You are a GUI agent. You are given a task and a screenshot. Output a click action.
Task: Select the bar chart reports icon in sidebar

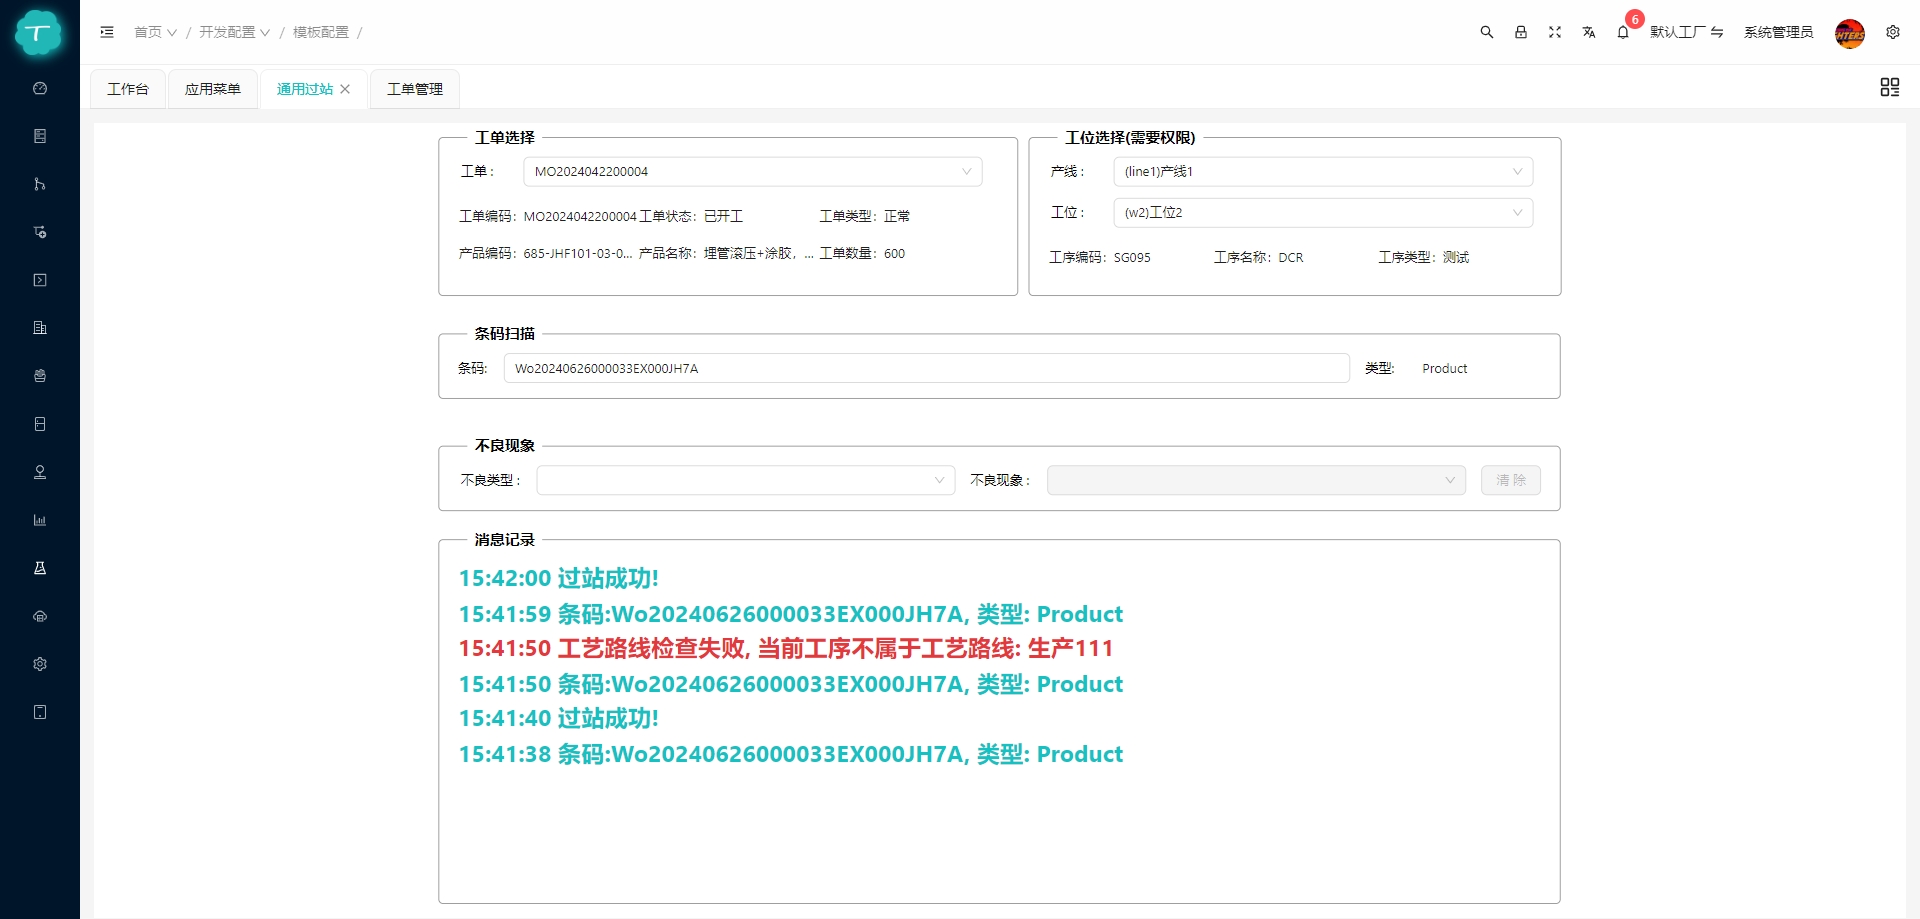[x=39, y=520]
